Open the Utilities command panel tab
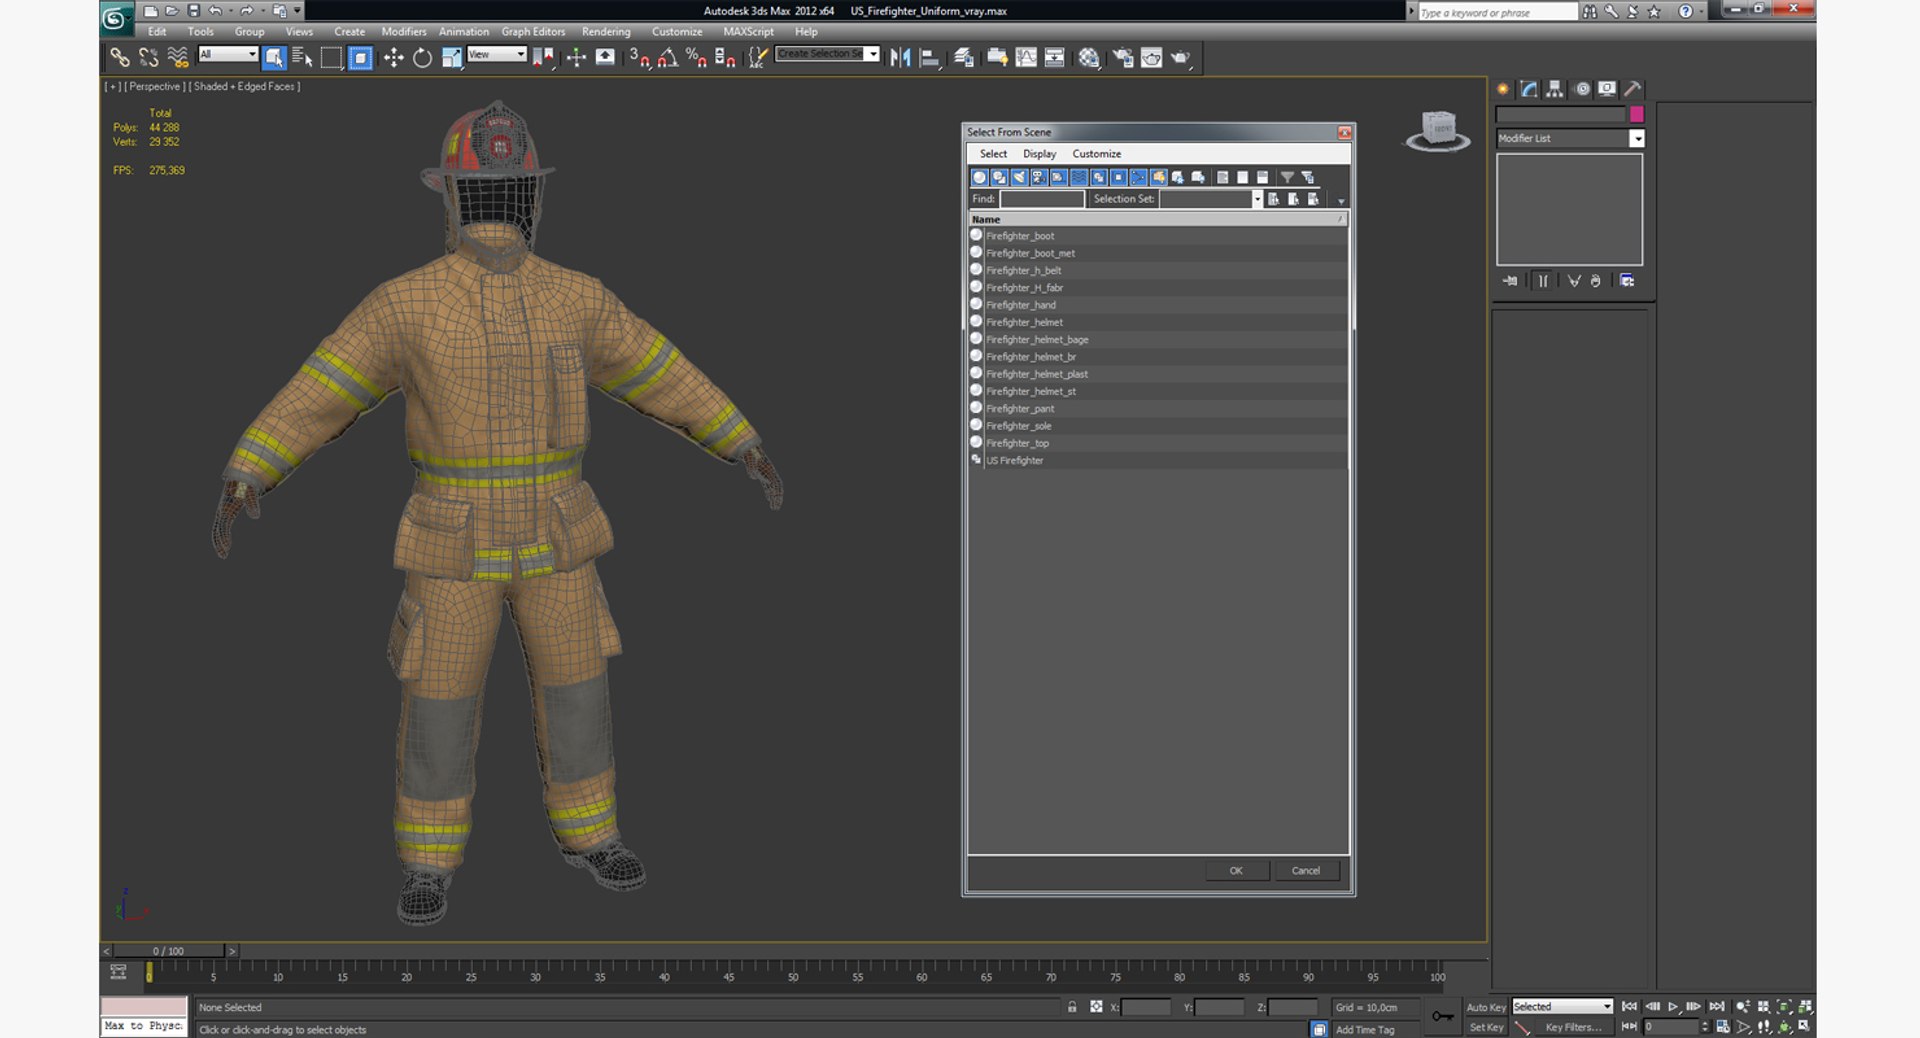The image size is (1920, 1038). 1633,89
